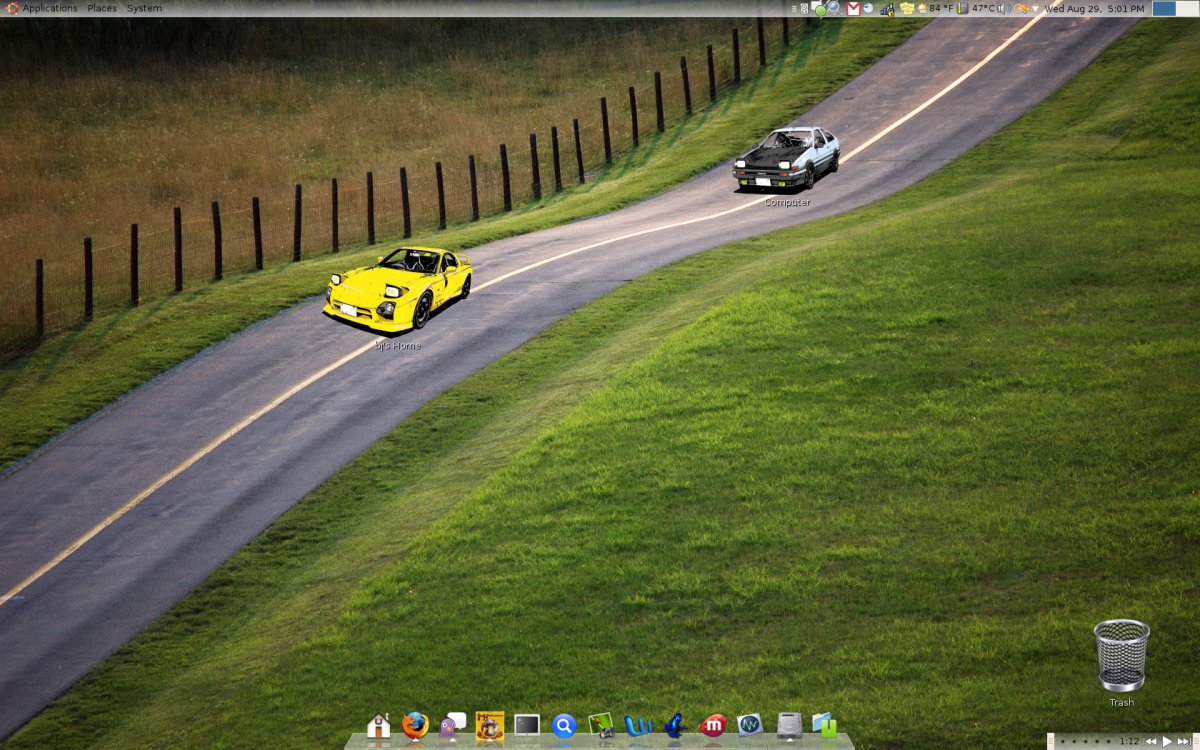The width and height of the screenshot is (1200, 750).
Task: Open the volume speaker applet
Action: pos(1004,8)
